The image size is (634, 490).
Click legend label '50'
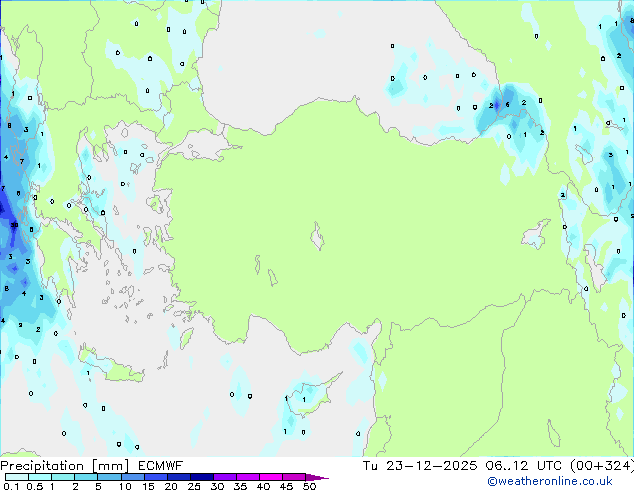[x=309, y=486]
